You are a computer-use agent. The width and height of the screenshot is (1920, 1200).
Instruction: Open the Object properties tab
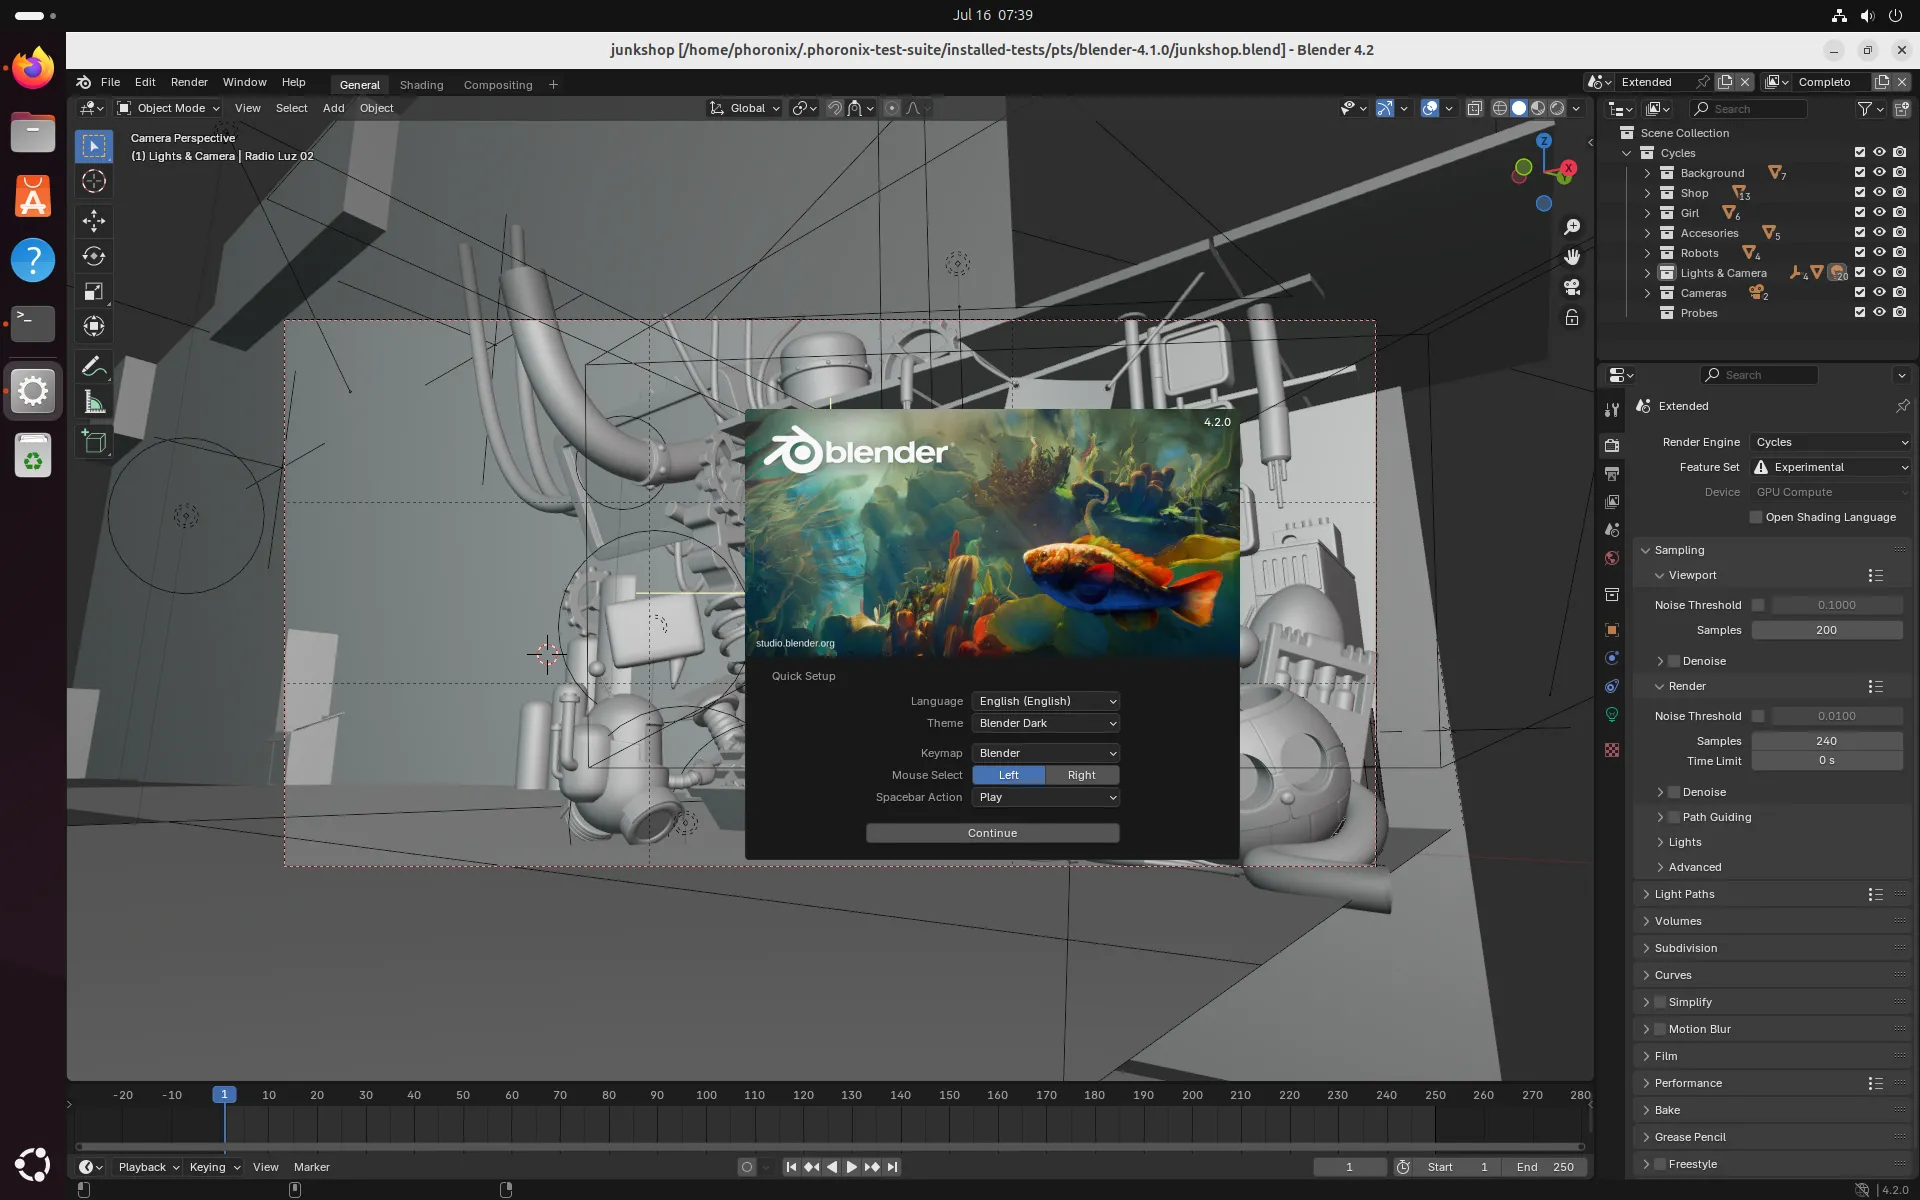pos(1612,630)
